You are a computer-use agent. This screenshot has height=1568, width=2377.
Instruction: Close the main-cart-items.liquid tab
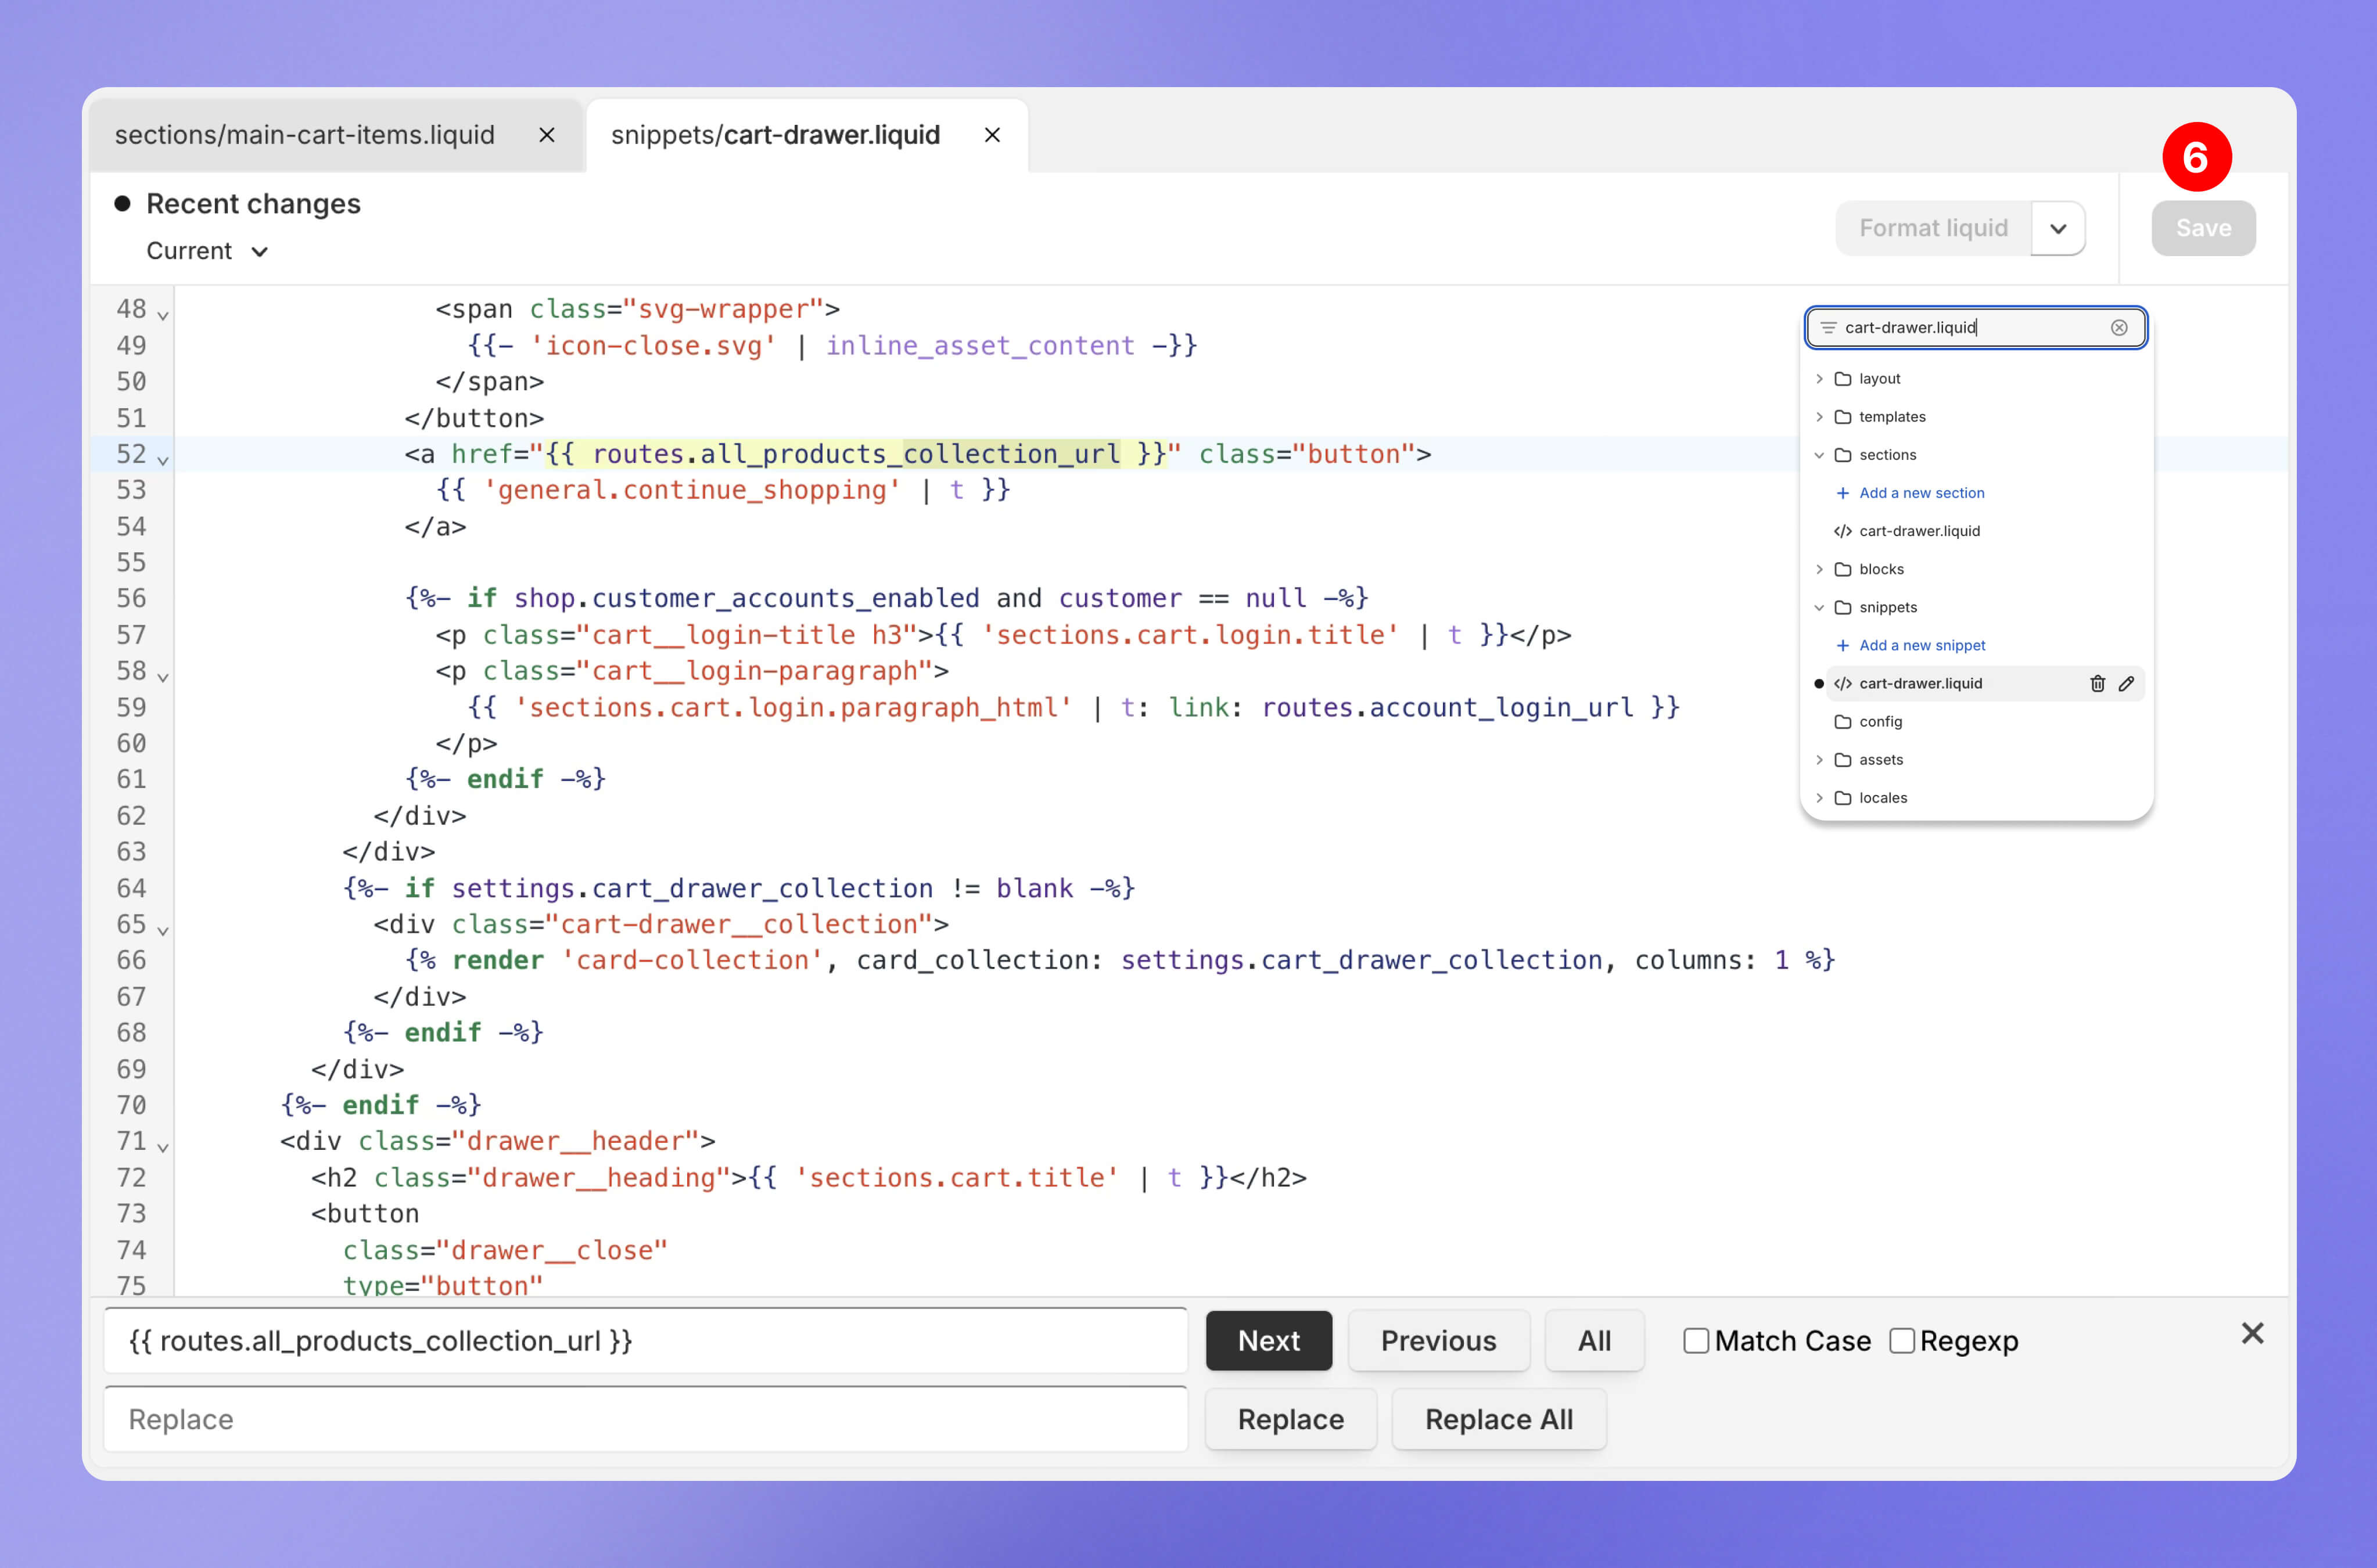pyautogui.click(x=547, y=135)
